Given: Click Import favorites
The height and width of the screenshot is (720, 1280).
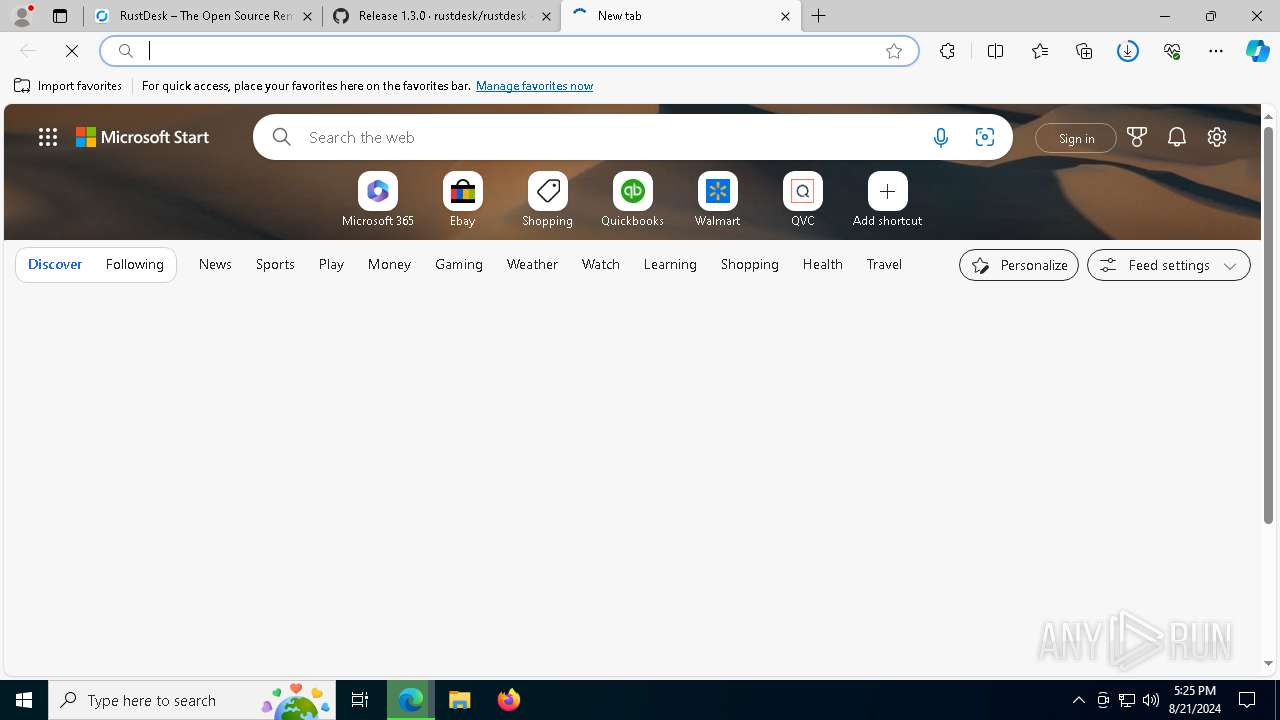Looking at the screenshot, I should click(68, 86).
